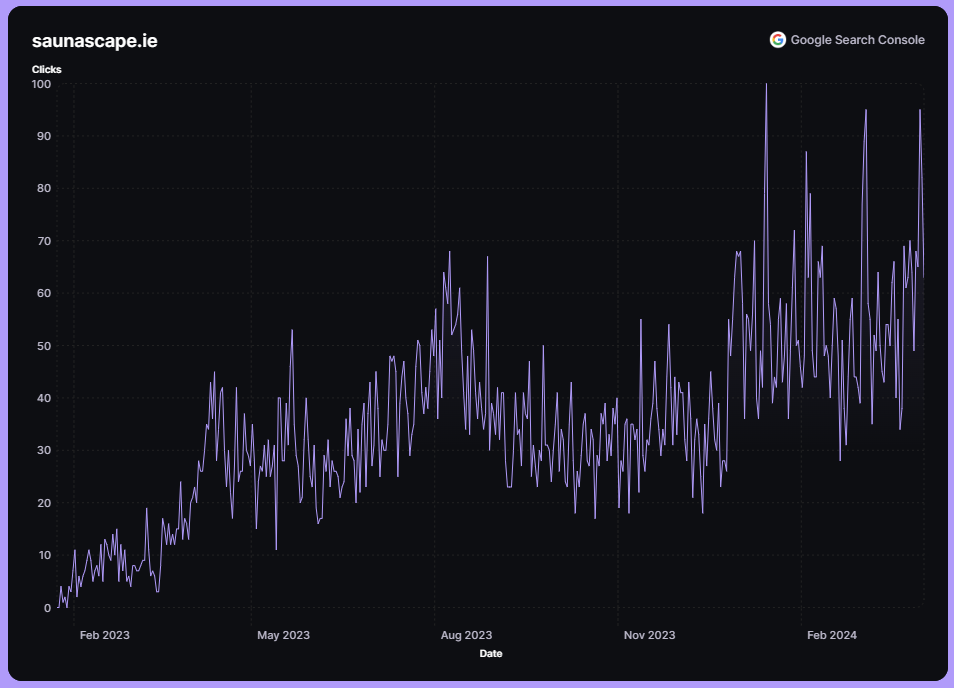Select the Nov 2023 date label
The height and width of the screenshot is (688, 954).
649,635
